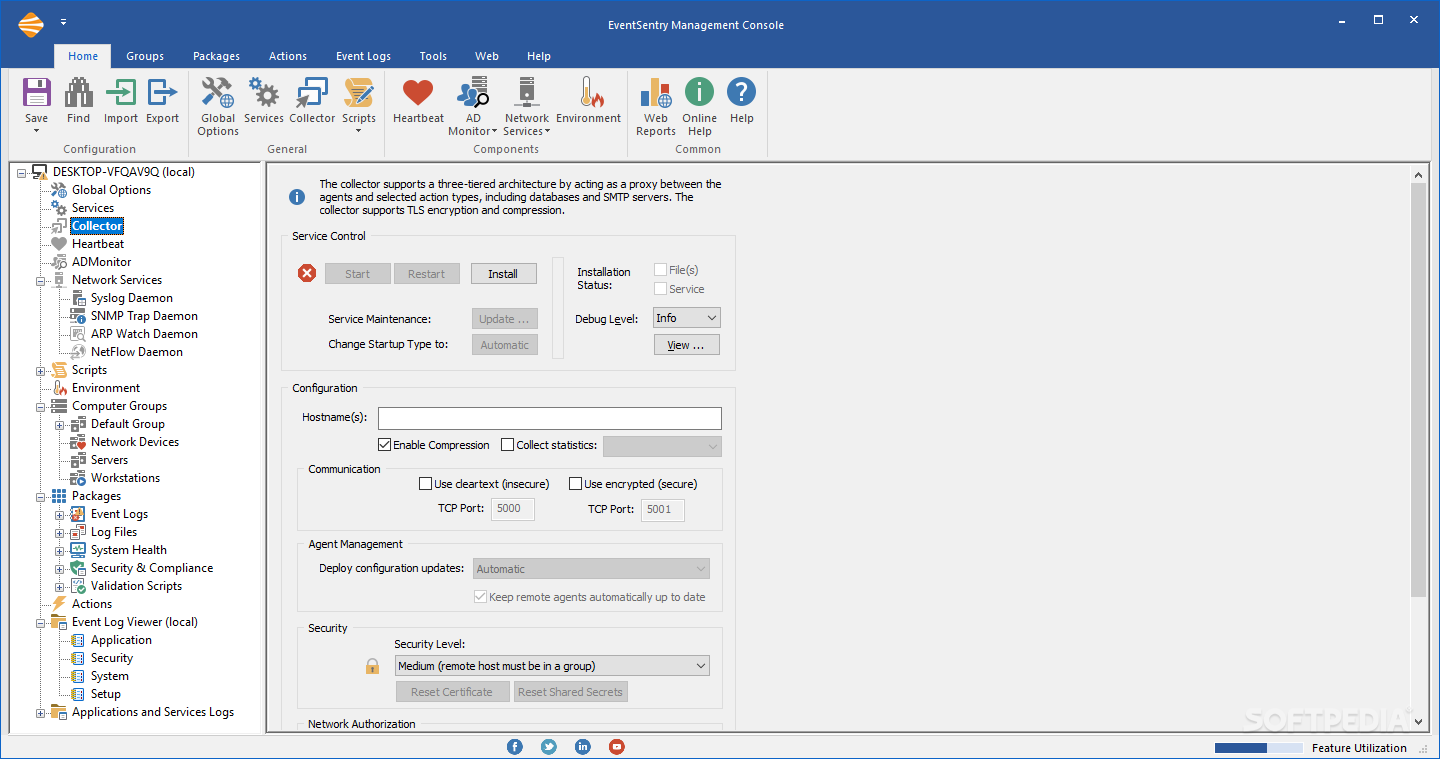Click the Import configuration icon

[120, 93]
